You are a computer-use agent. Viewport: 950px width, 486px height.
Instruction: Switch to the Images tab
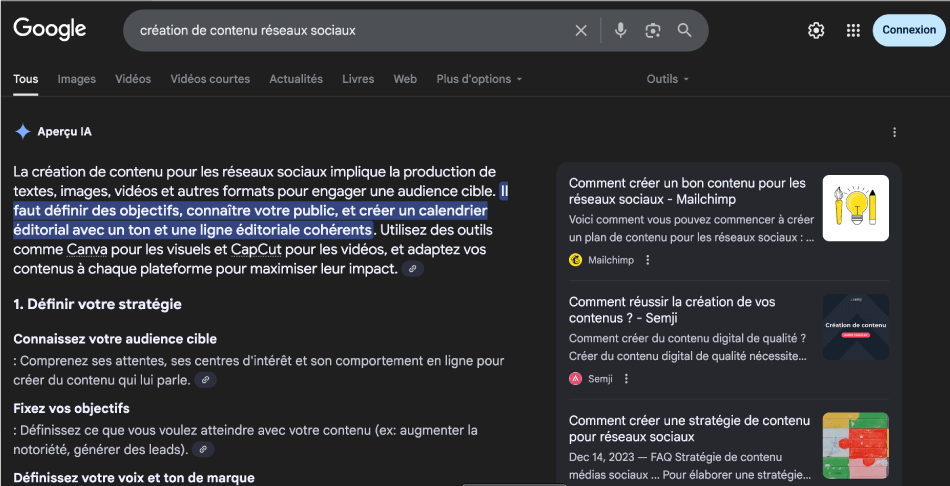click(77, 79)
